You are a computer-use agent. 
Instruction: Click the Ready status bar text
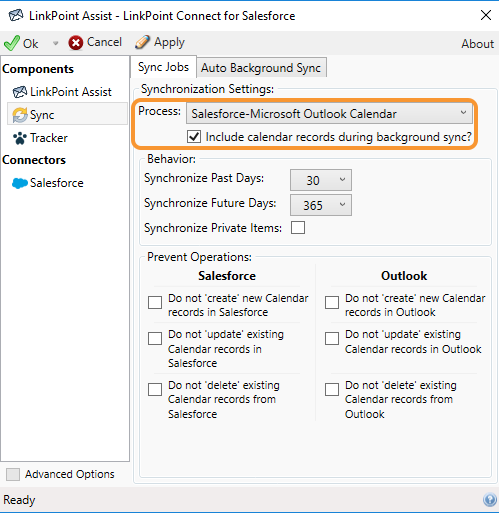click(19, 500)
